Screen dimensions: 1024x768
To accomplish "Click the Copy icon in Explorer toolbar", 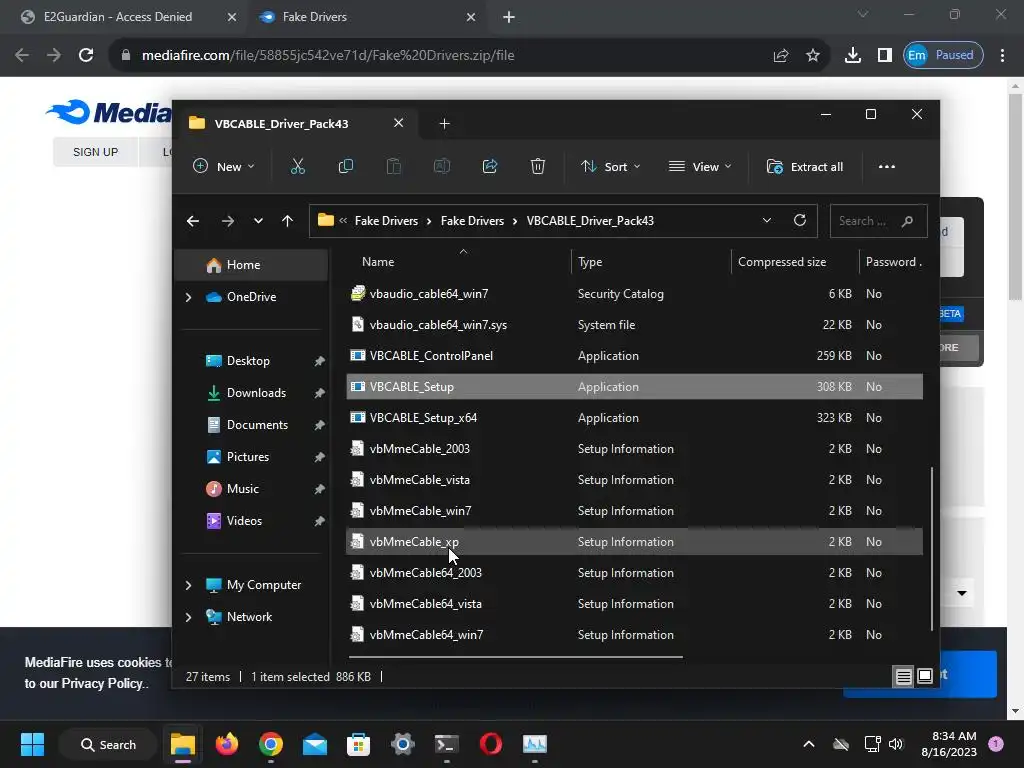I will click(345, 167).
